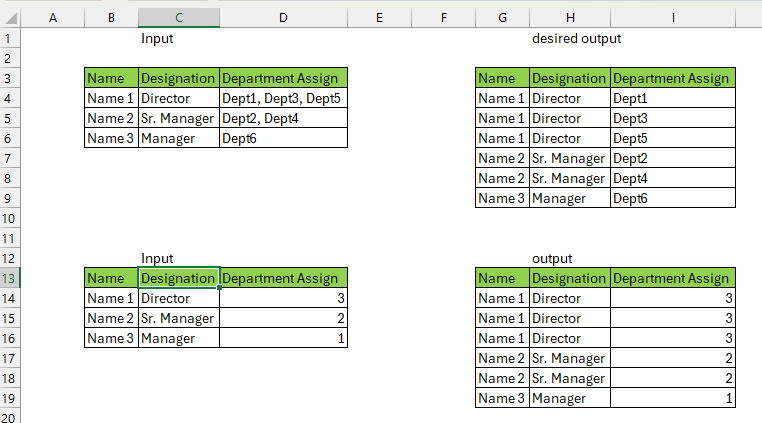This screenshot has height=423, width=762.
Task: Select "Department Assign" header in cell I13
Action: 673,278
